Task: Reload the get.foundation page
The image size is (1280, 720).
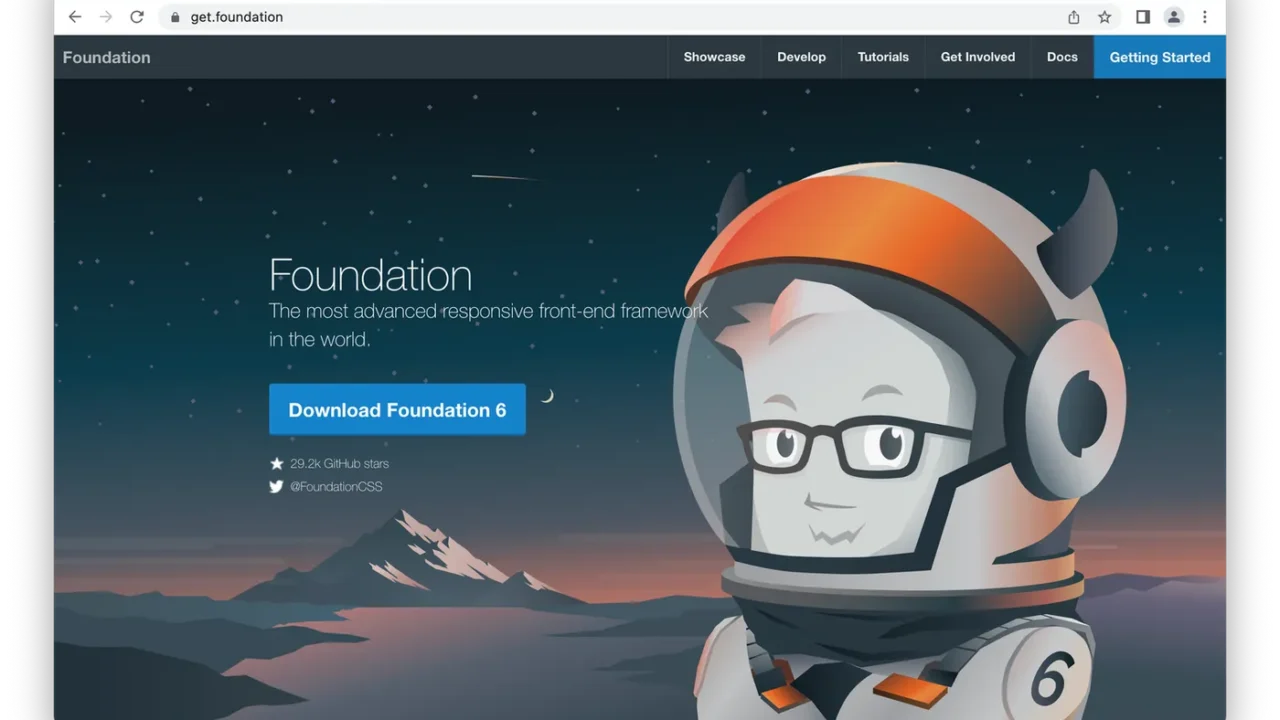Action: click(x=137, y=17)
